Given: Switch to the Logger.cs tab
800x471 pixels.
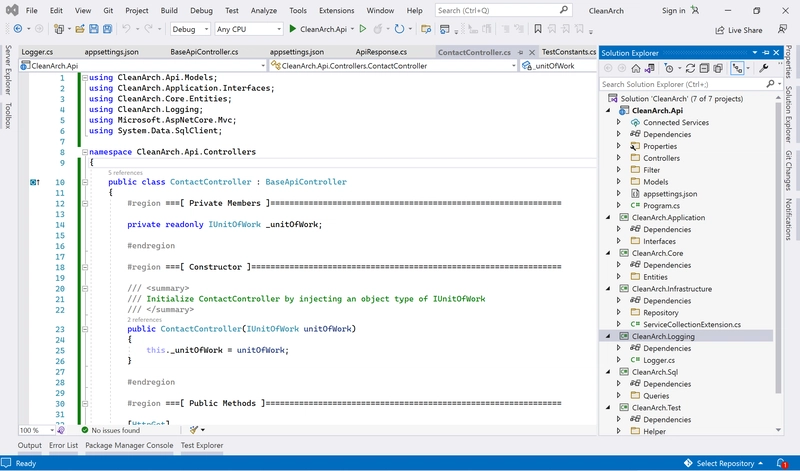Looking at the screenshot, I should coord(35,51).
